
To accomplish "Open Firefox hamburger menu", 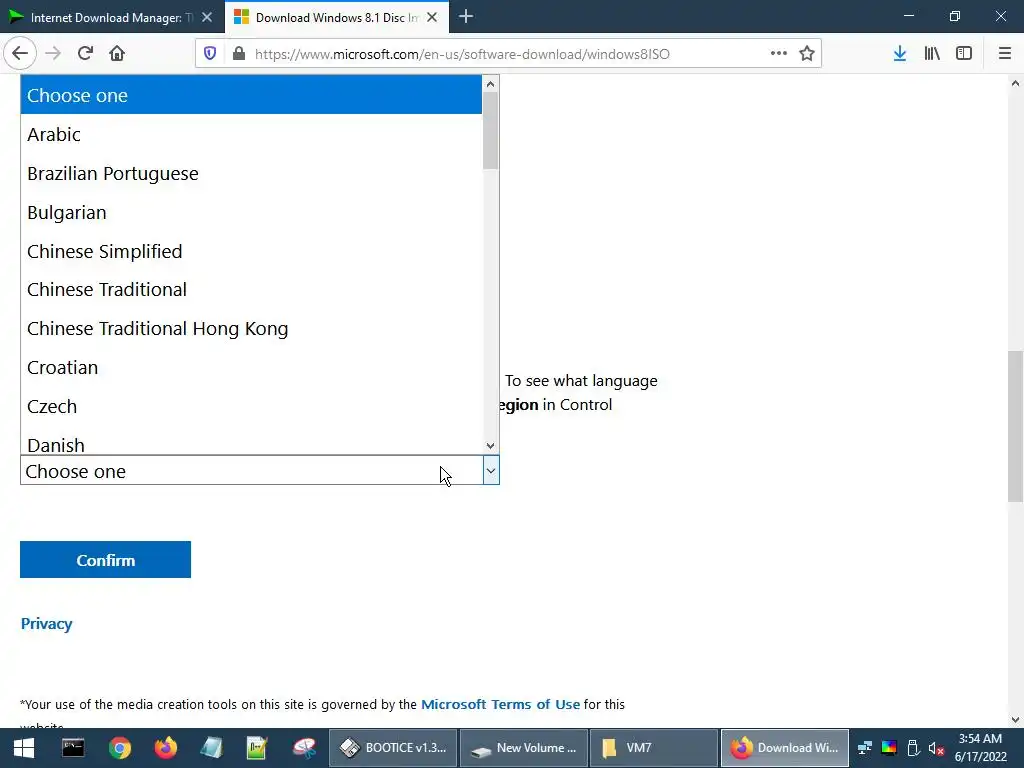I will click(x=1005, y=54).
